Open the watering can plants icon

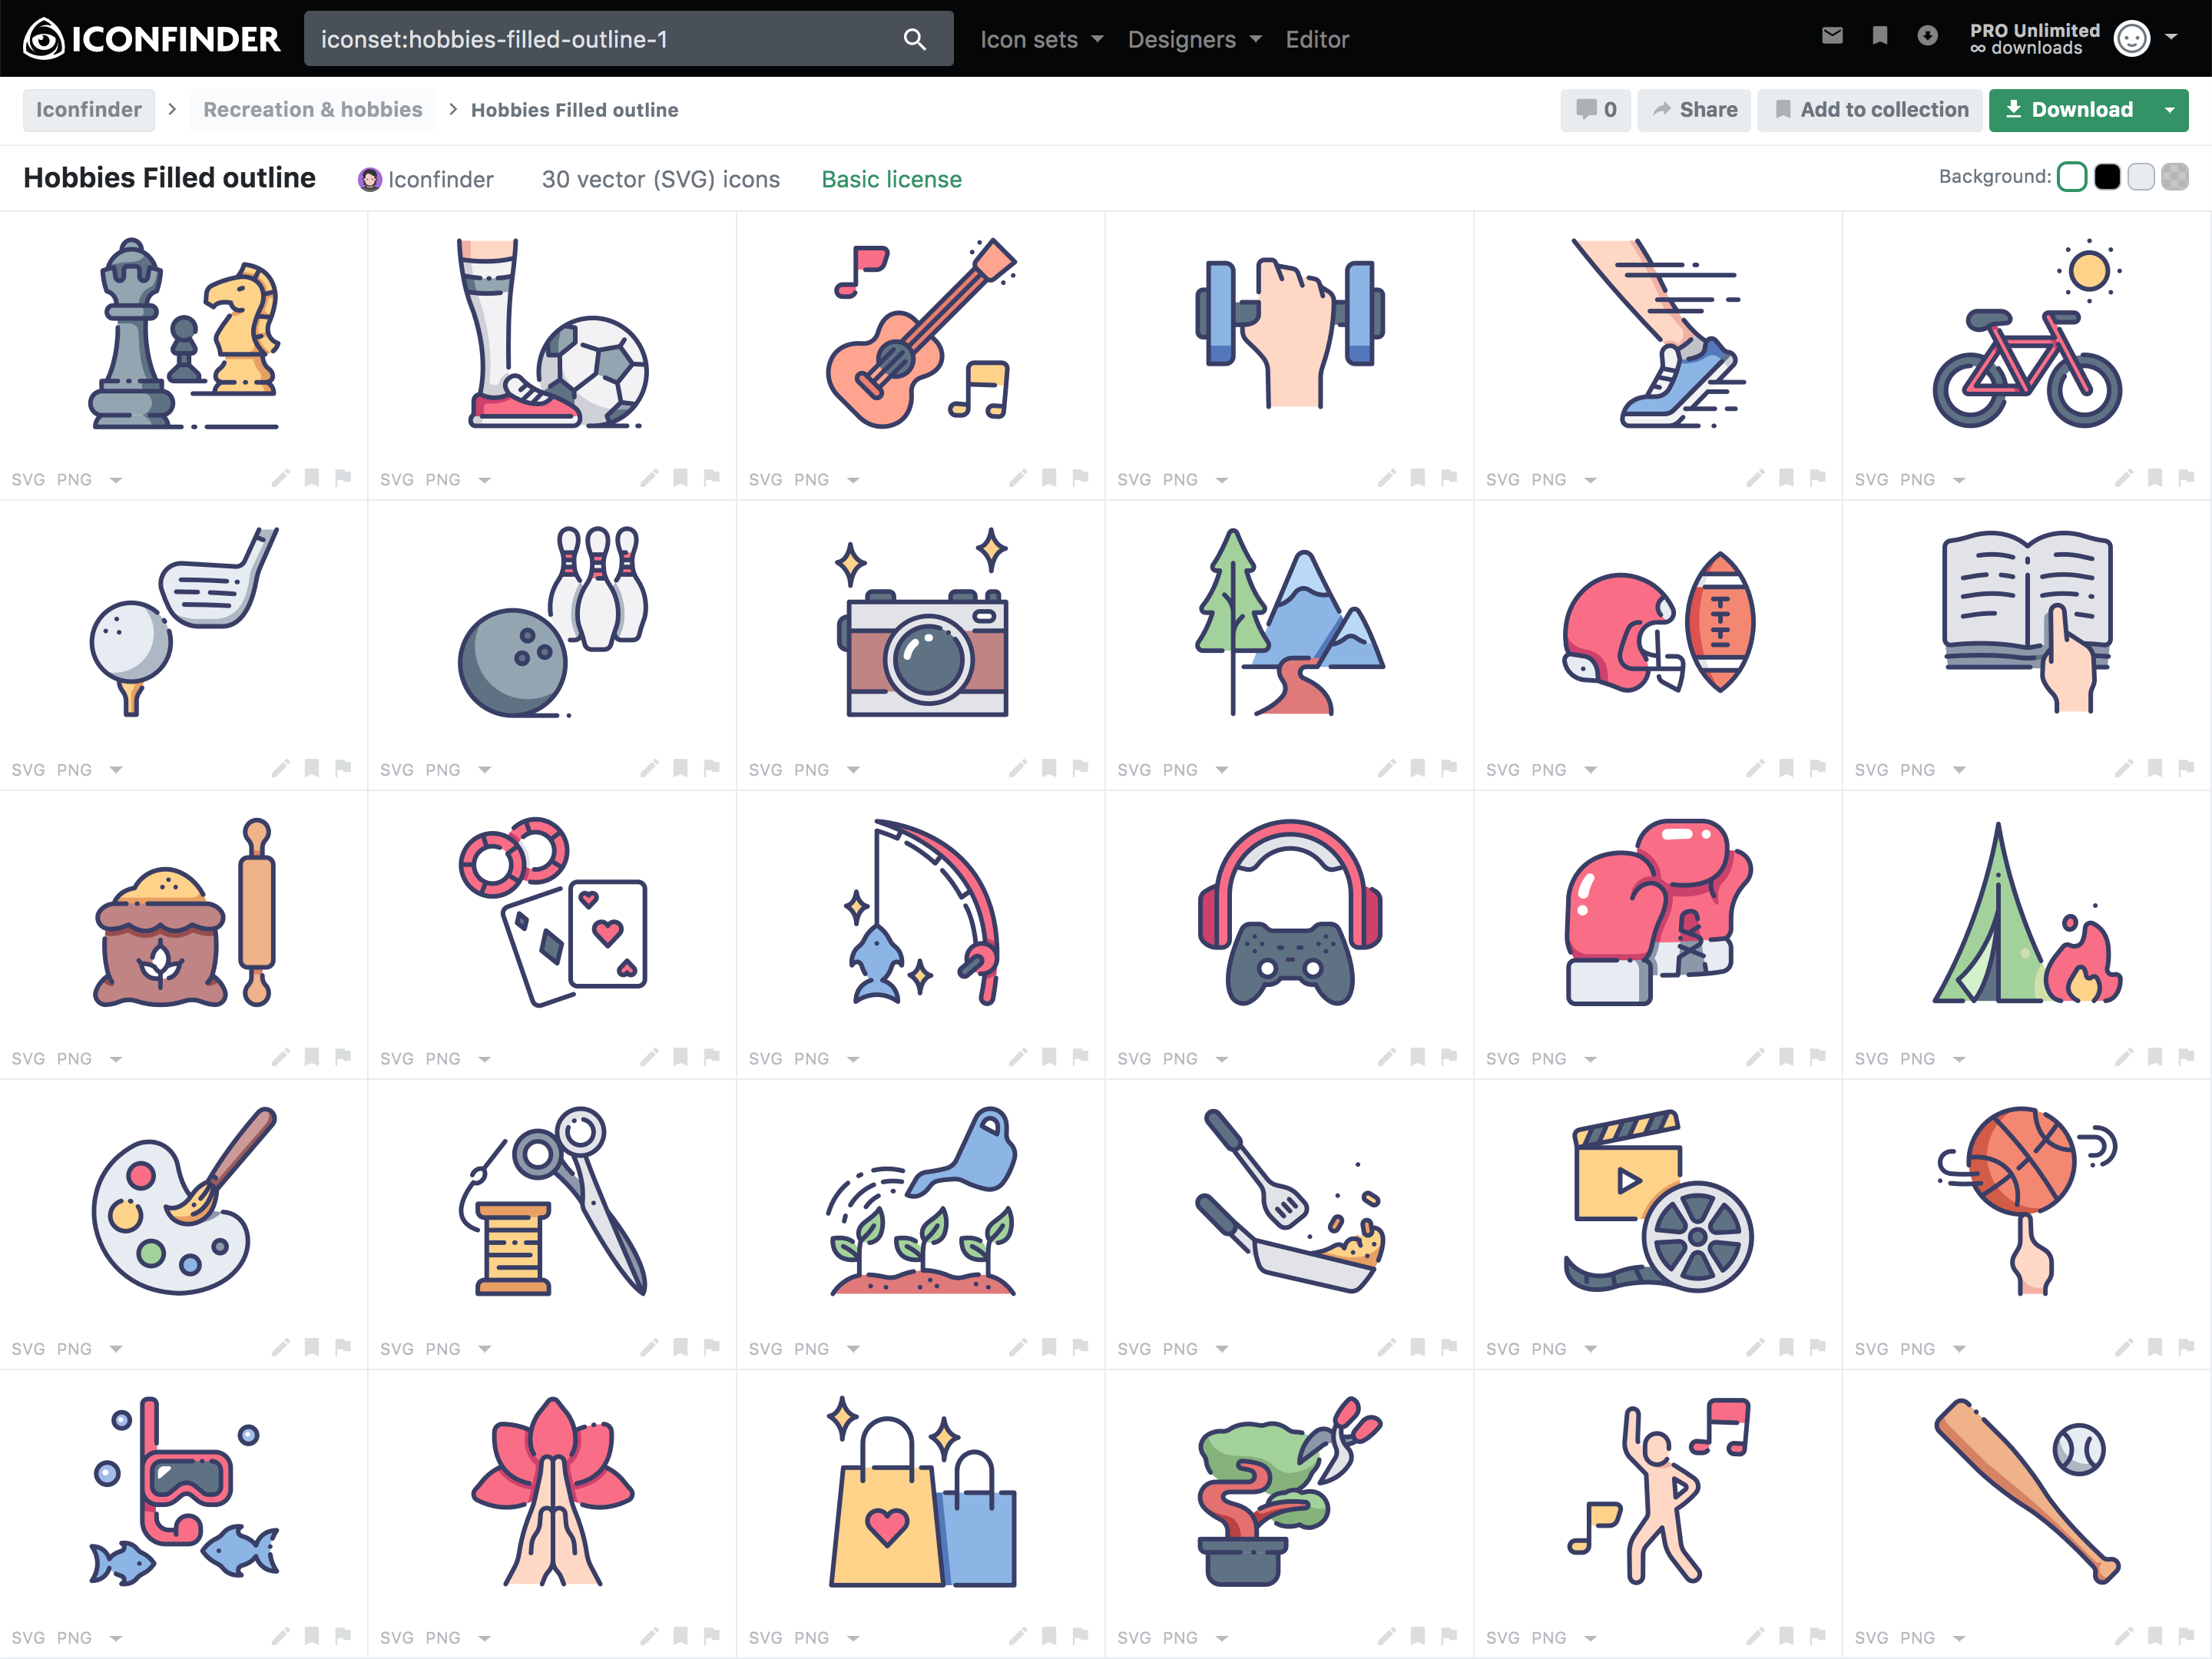click(921, 1201)
